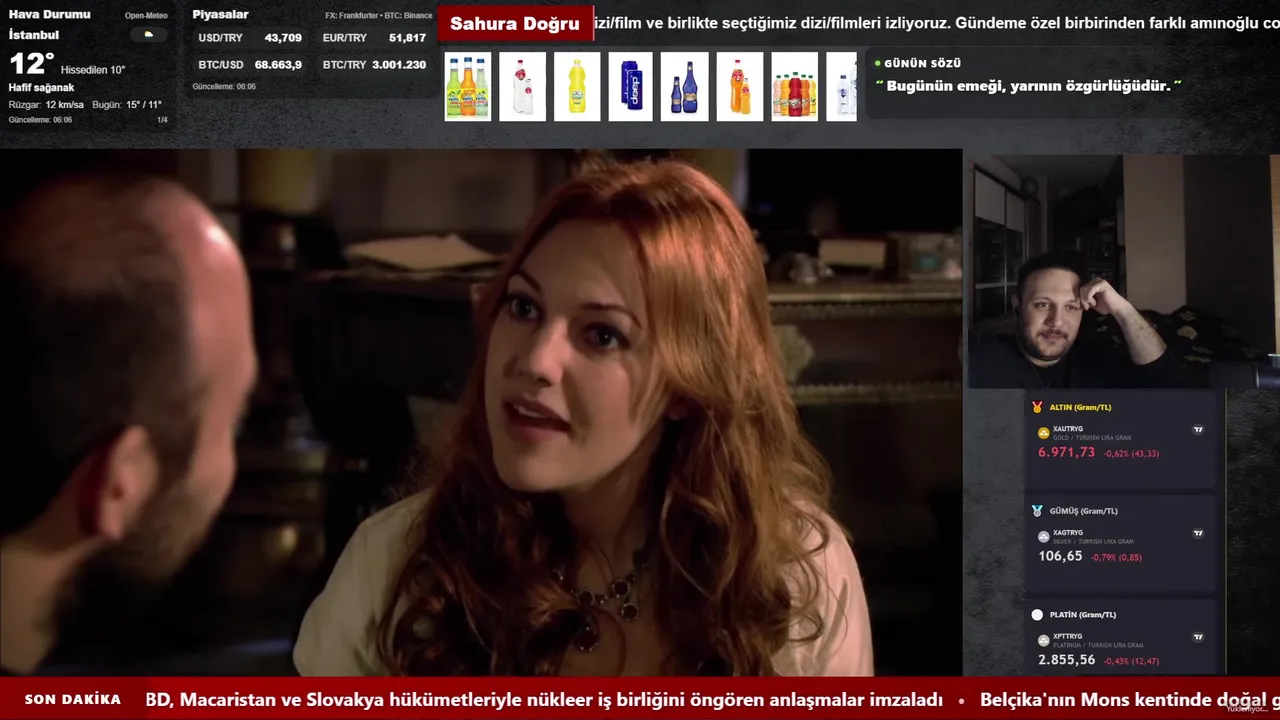The width and height of the screenshot is (1280, 720).
Task: Click the weather condition cloud icon
Action: 149,34
